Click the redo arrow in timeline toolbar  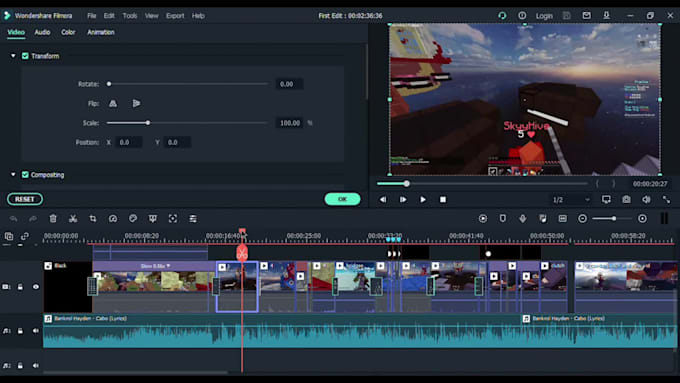tap(33, 219)
